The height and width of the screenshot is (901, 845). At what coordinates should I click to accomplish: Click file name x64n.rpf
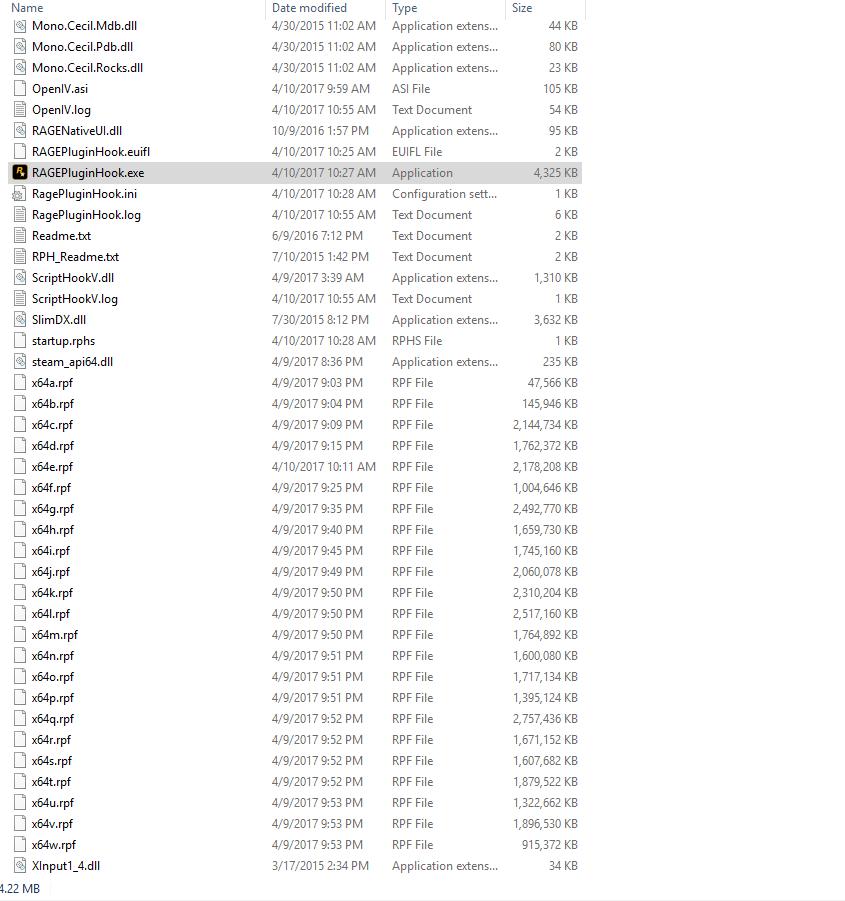click(x=53, y=656)
